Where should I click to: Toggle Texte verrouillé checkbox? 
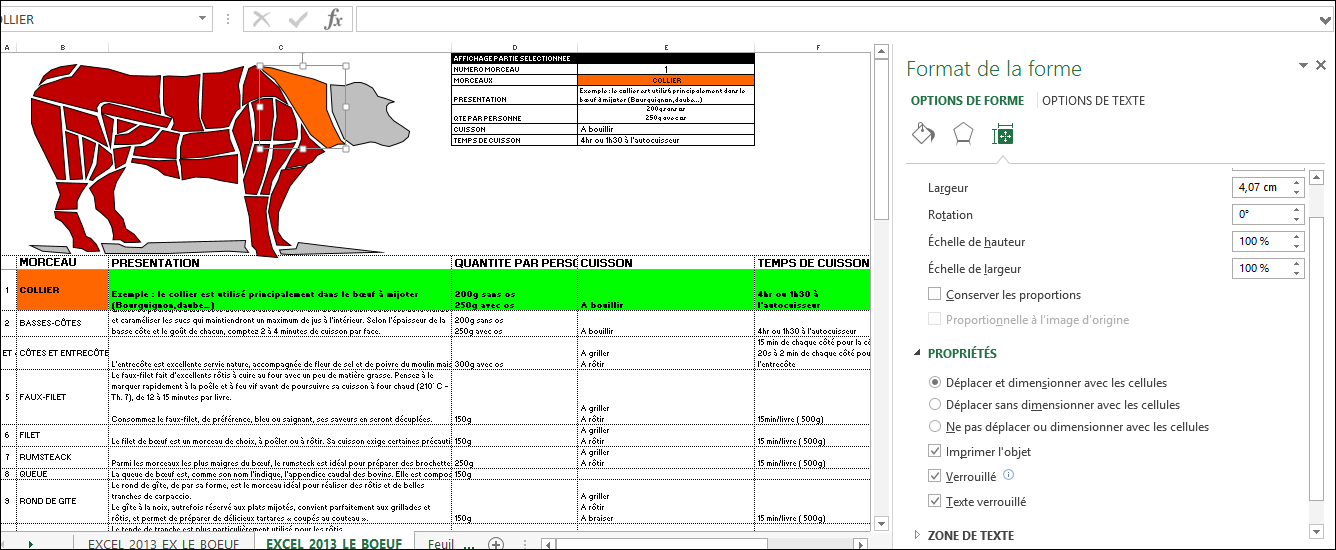point(935,501)
